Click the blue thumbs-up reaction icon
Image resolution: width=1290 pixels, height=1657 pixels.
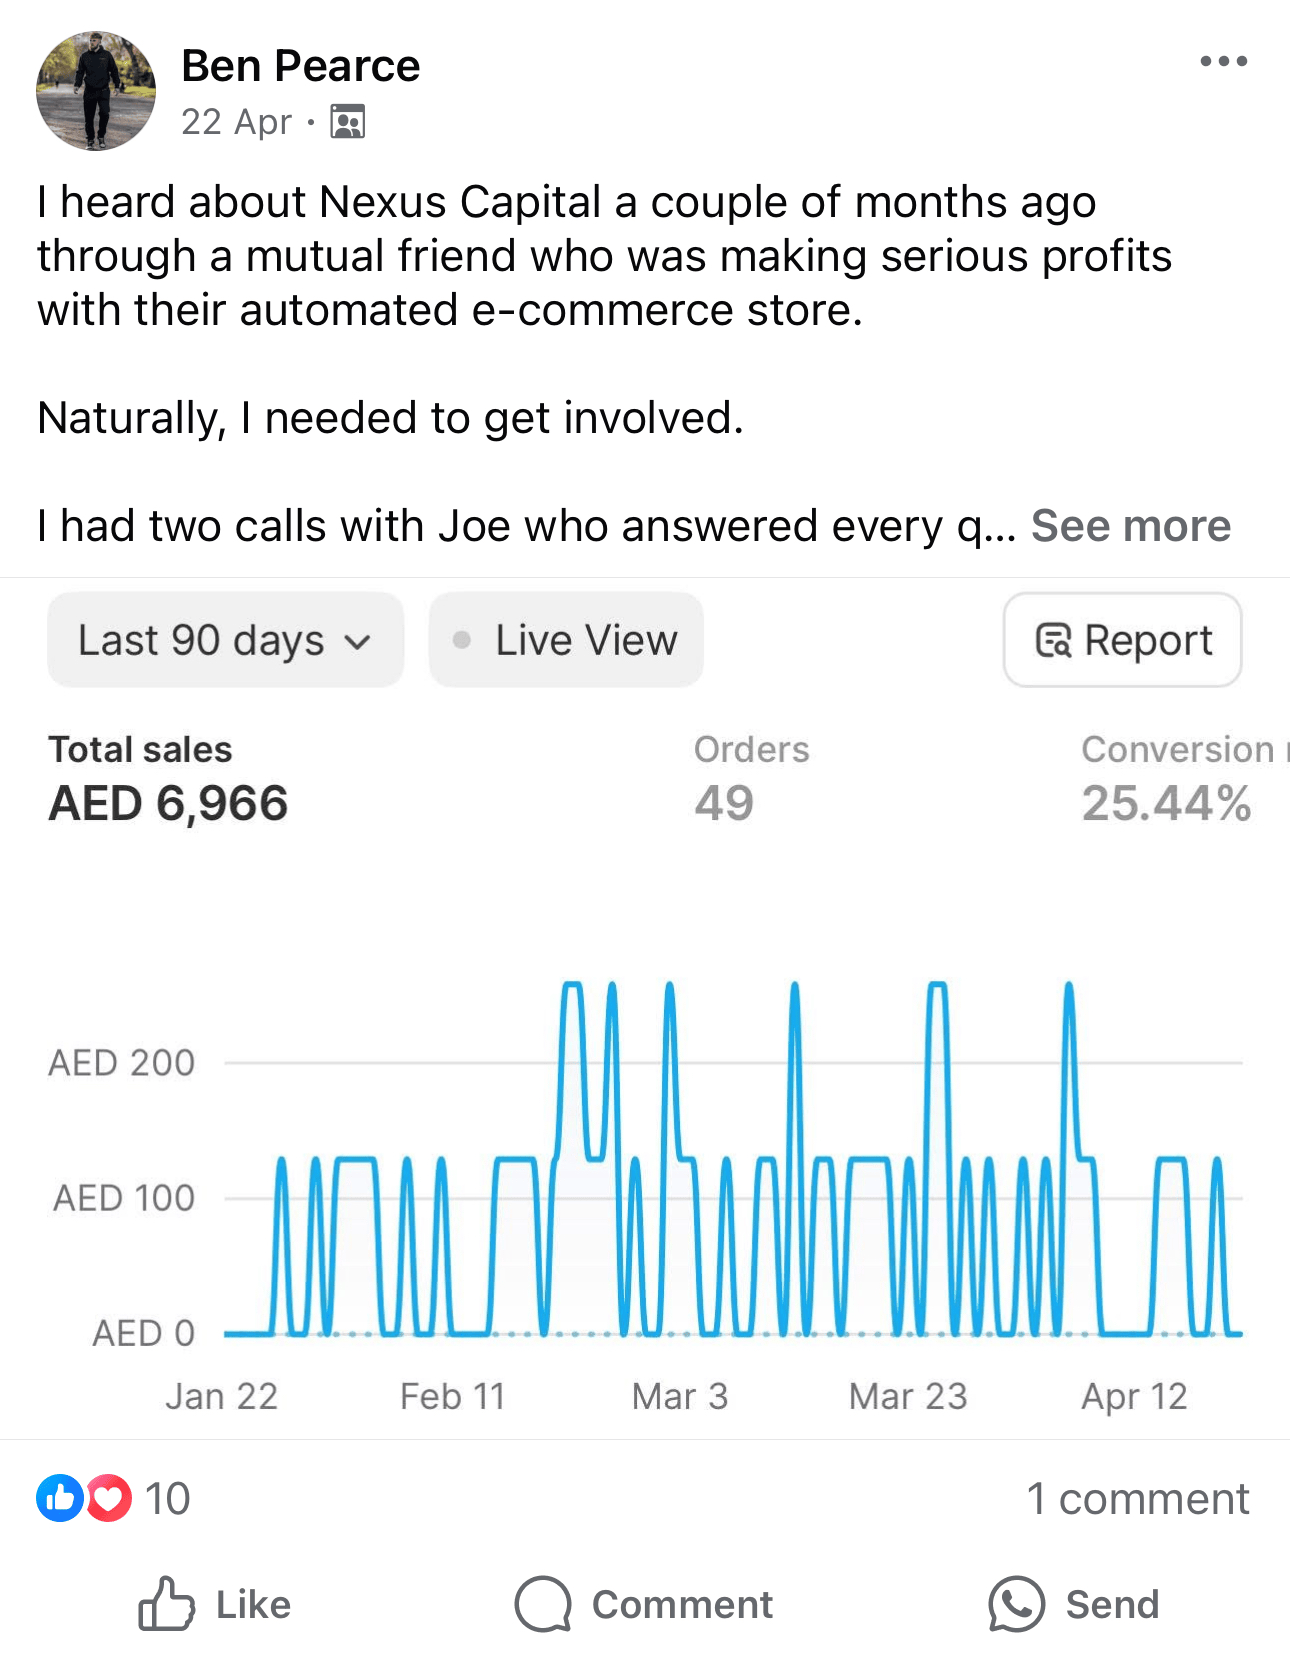pos(60,1498)
